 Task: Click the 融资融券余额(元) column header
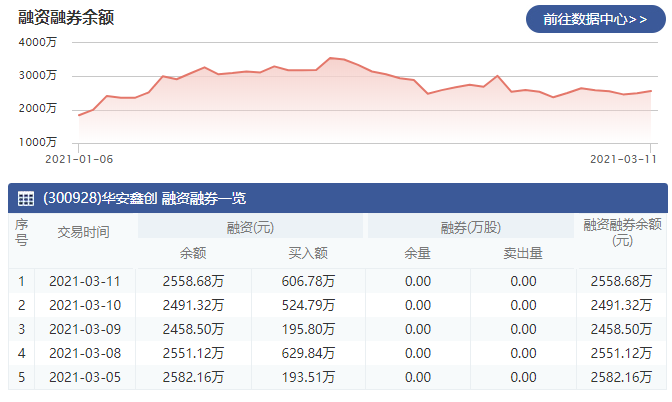(x=622, y=232)
